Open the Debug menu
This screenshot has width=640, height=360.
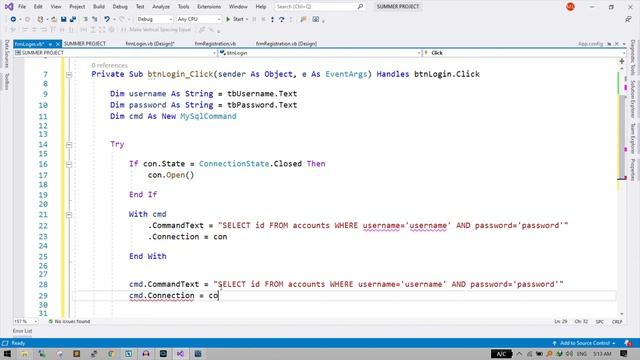[x=120, y=7]
